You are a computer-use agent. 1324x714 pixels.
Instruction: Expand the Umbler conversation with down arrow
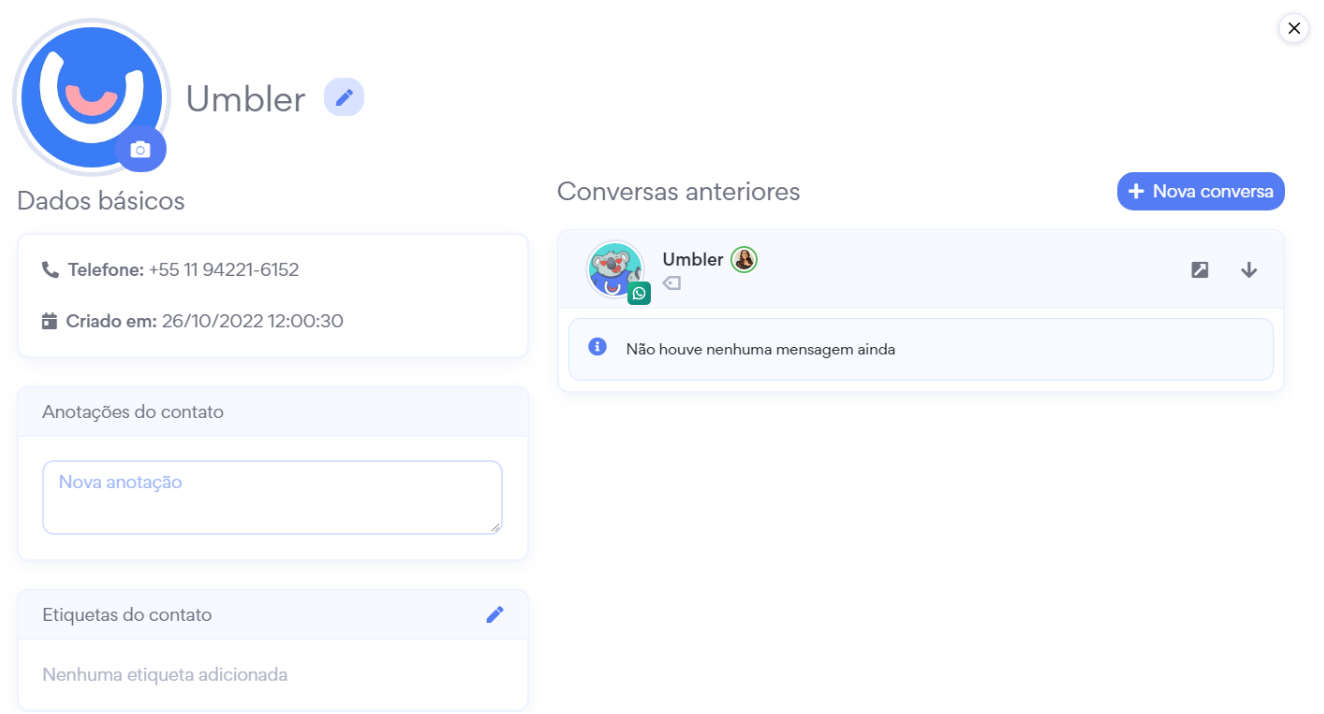click(x=1249, y=270)
